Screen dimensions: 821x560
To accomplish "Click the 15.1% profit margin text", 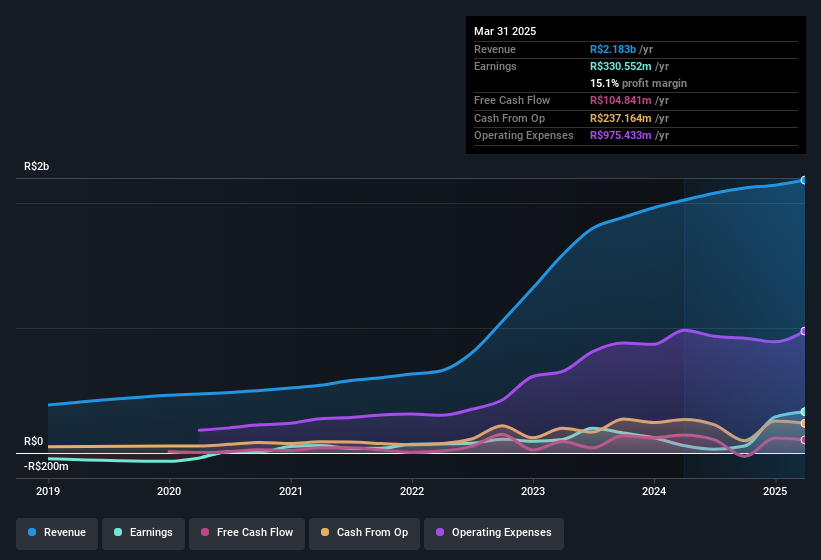I will click(638, 83).
